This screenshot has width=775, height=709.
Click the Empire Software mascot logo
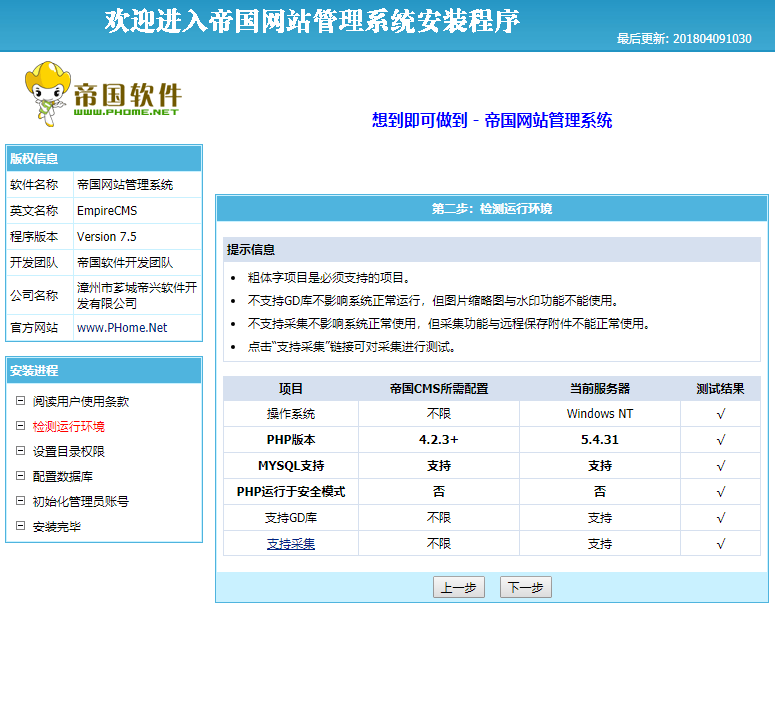click(101, 89)
